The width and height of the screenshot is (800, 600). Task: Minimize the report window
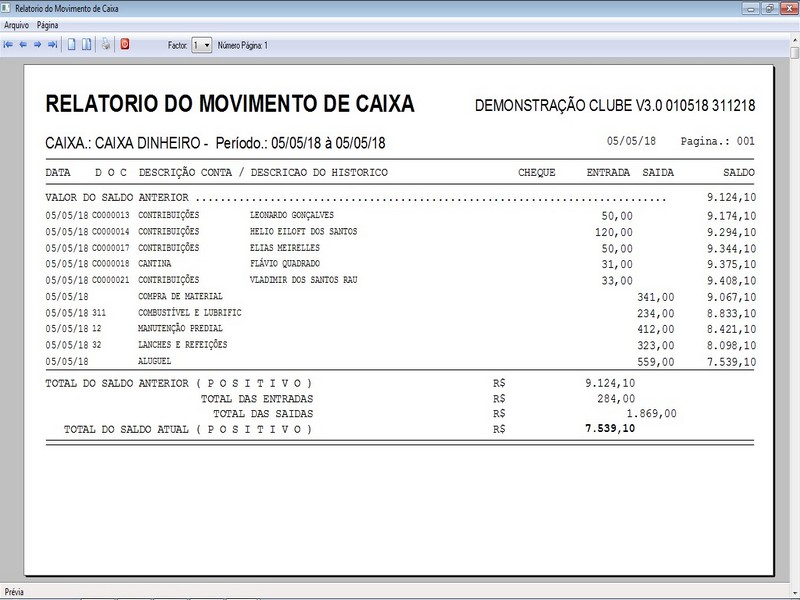pos(750,9)
